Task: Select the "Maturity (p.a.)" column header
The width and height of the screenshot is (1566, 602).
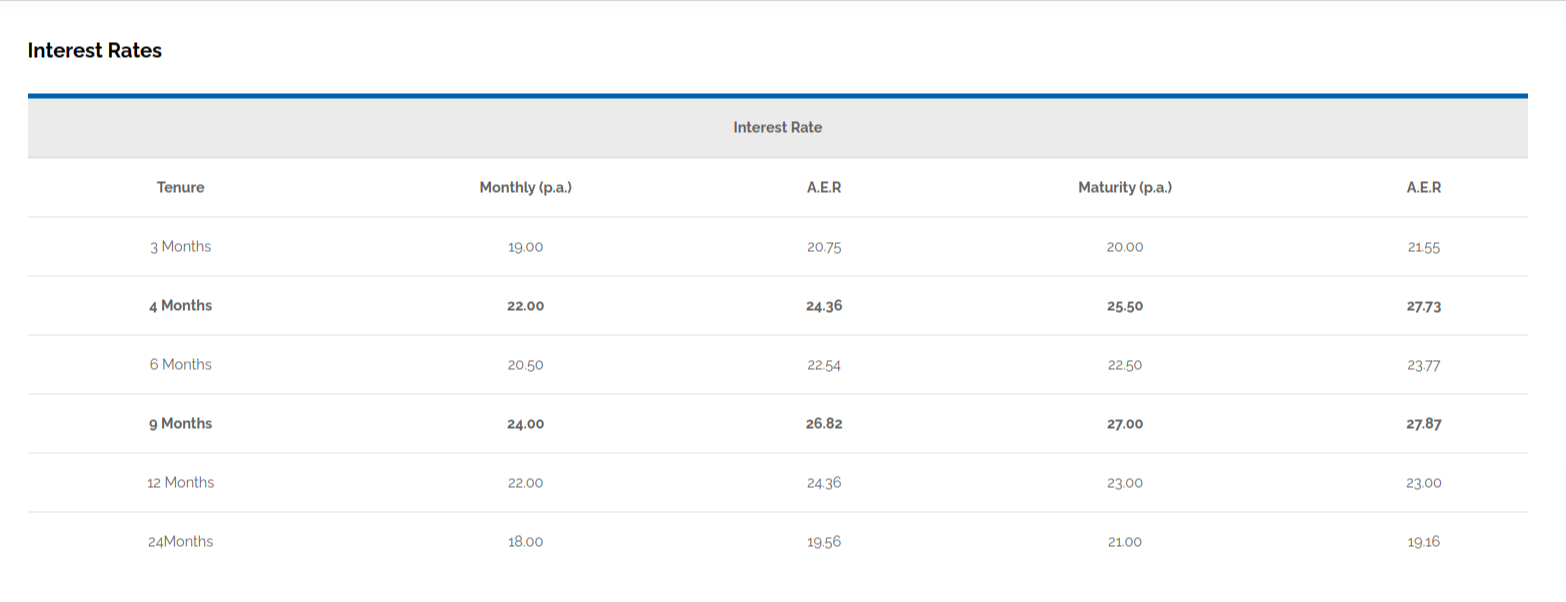Action: click(x=1125, y=187)
